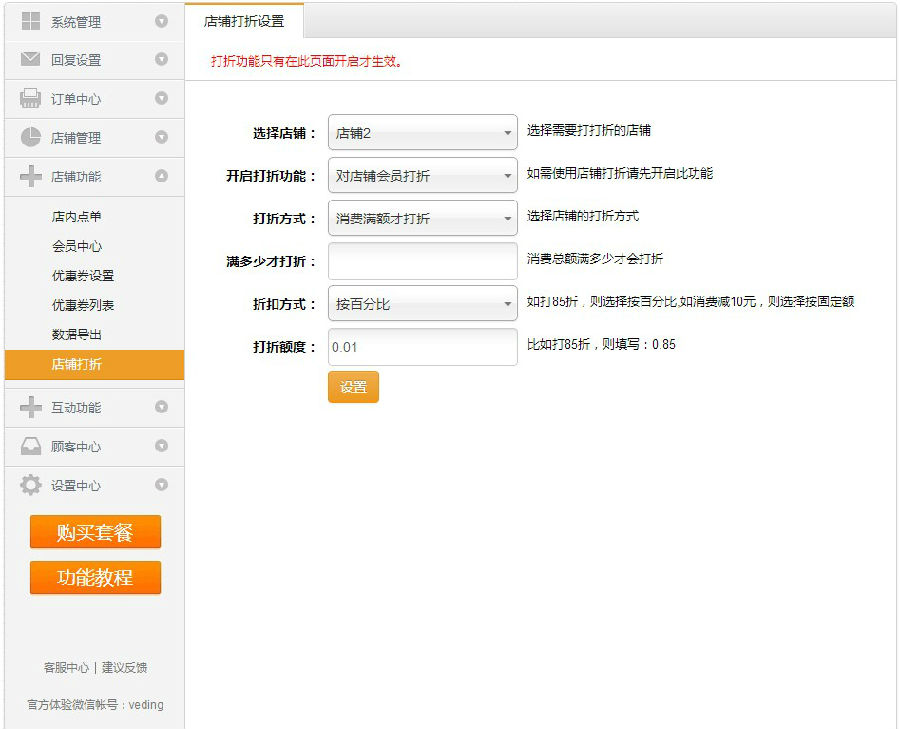This screenshot has width=900, height=729.
Task: Click the 互动功能 menu label
Action: [76, 408]
